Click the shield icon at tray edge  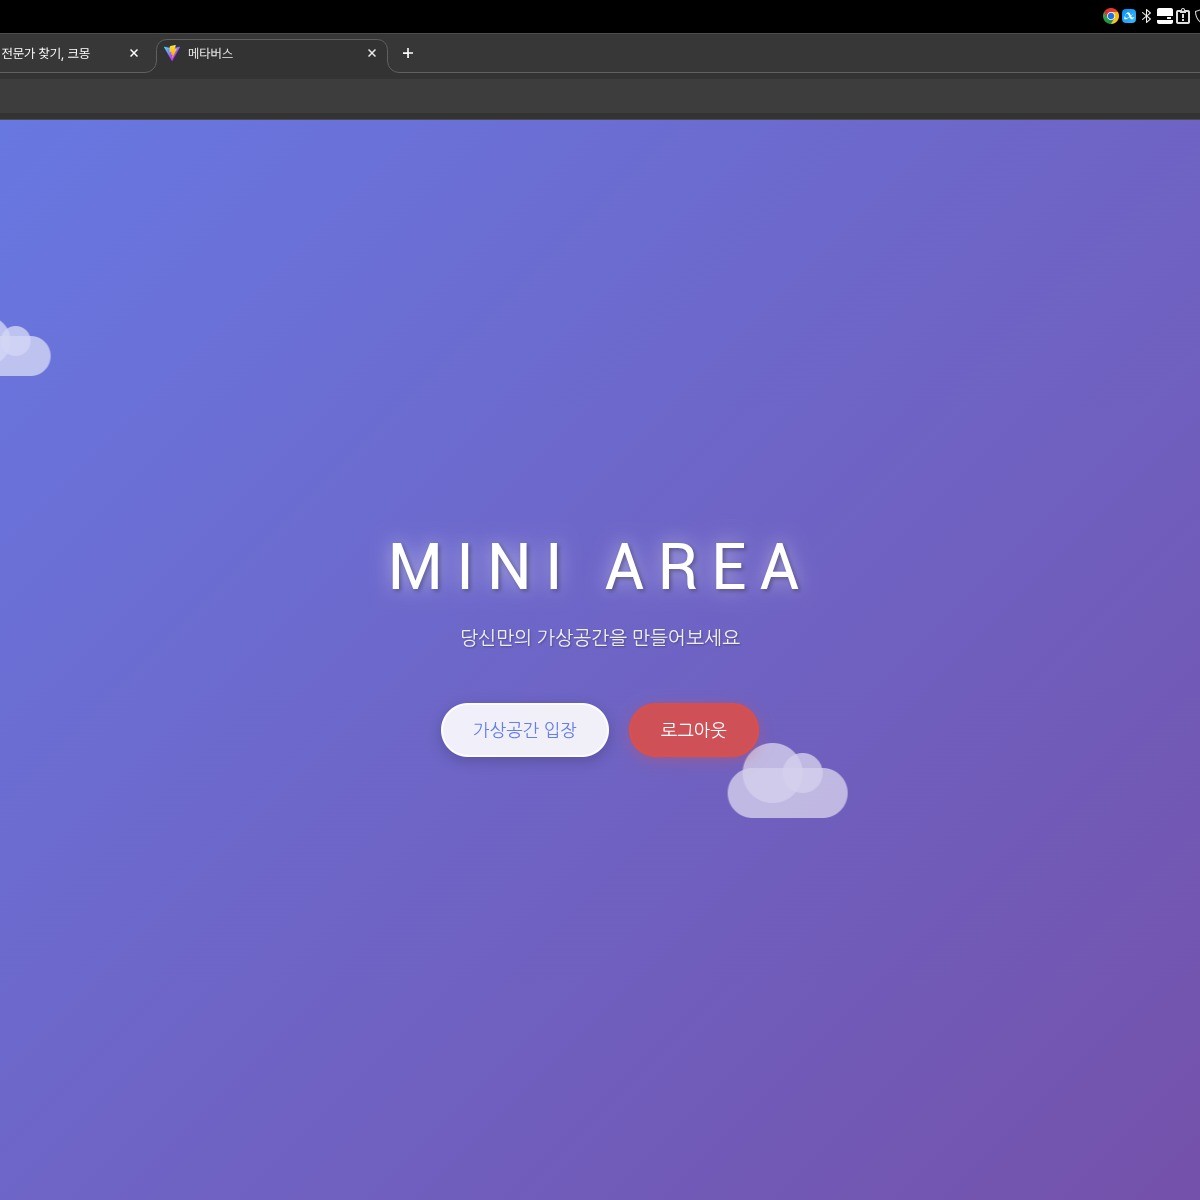1197,16
